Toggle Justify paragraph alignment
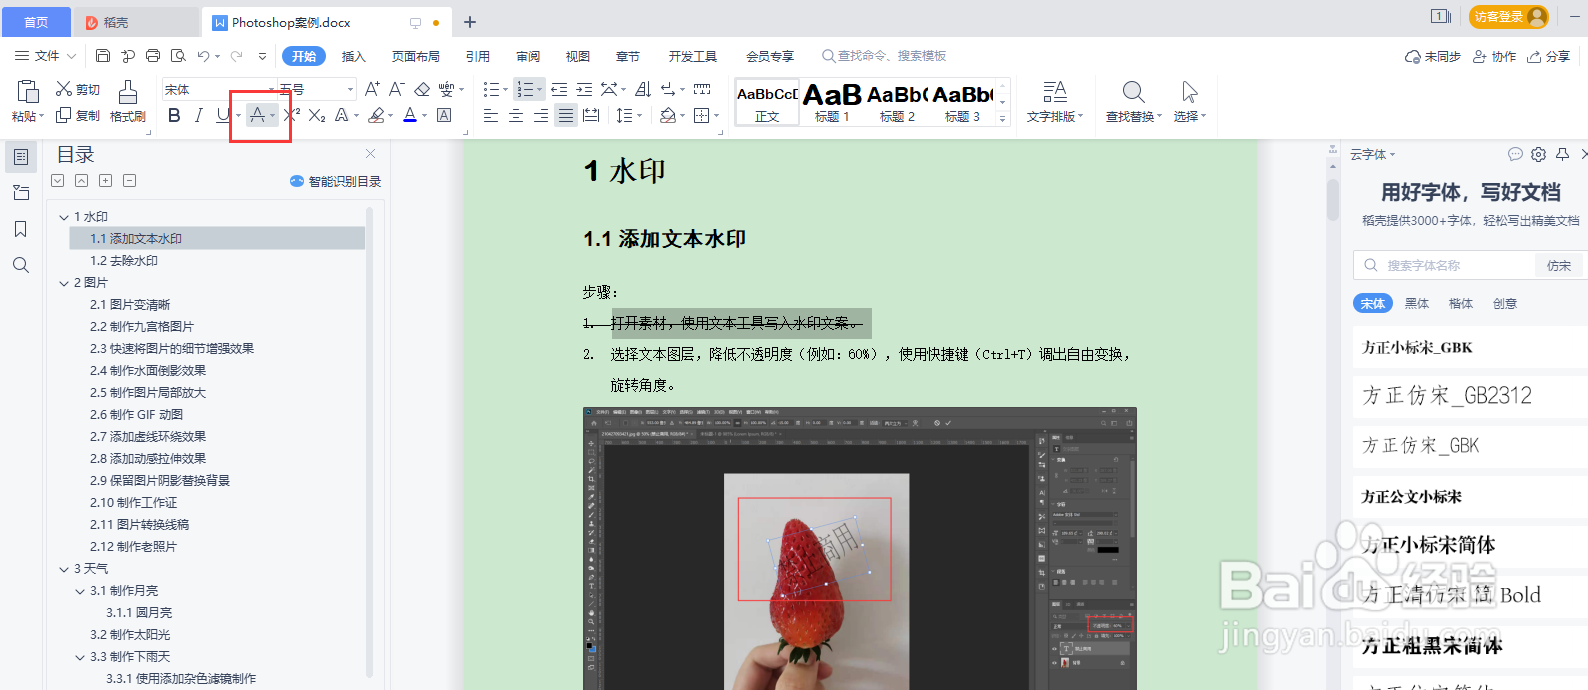This screenshot has width=1588, height=690. (566, 116)
